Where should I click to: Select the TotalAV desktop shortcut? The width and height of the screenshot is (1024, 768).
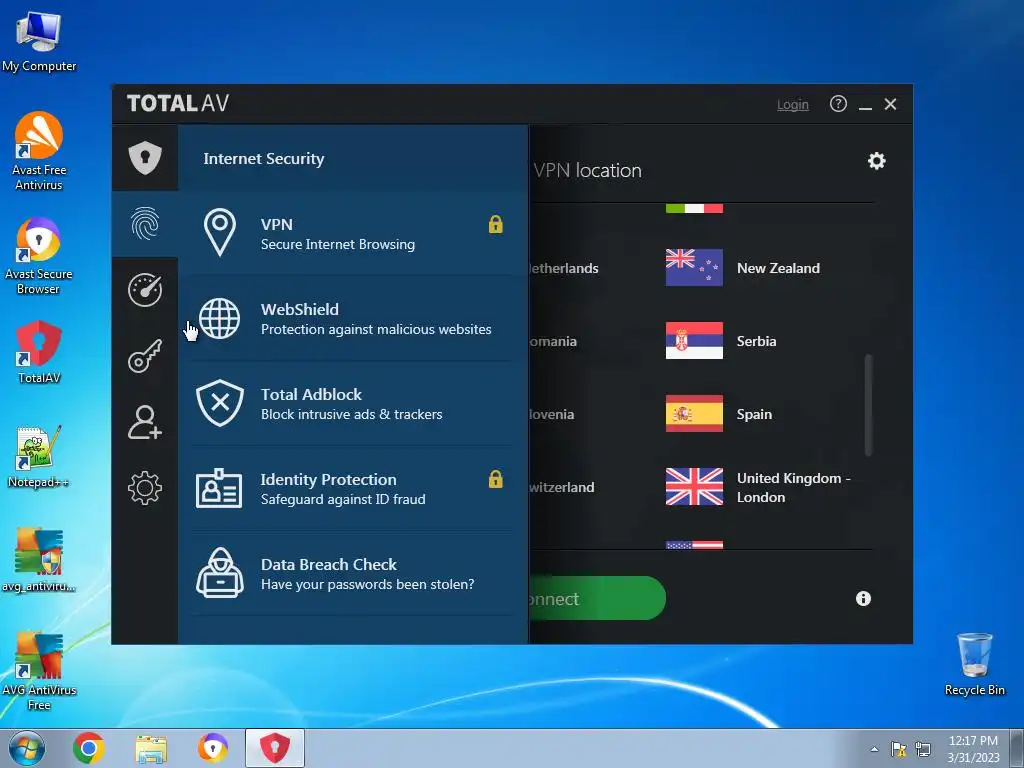click(x=39, y=352)
